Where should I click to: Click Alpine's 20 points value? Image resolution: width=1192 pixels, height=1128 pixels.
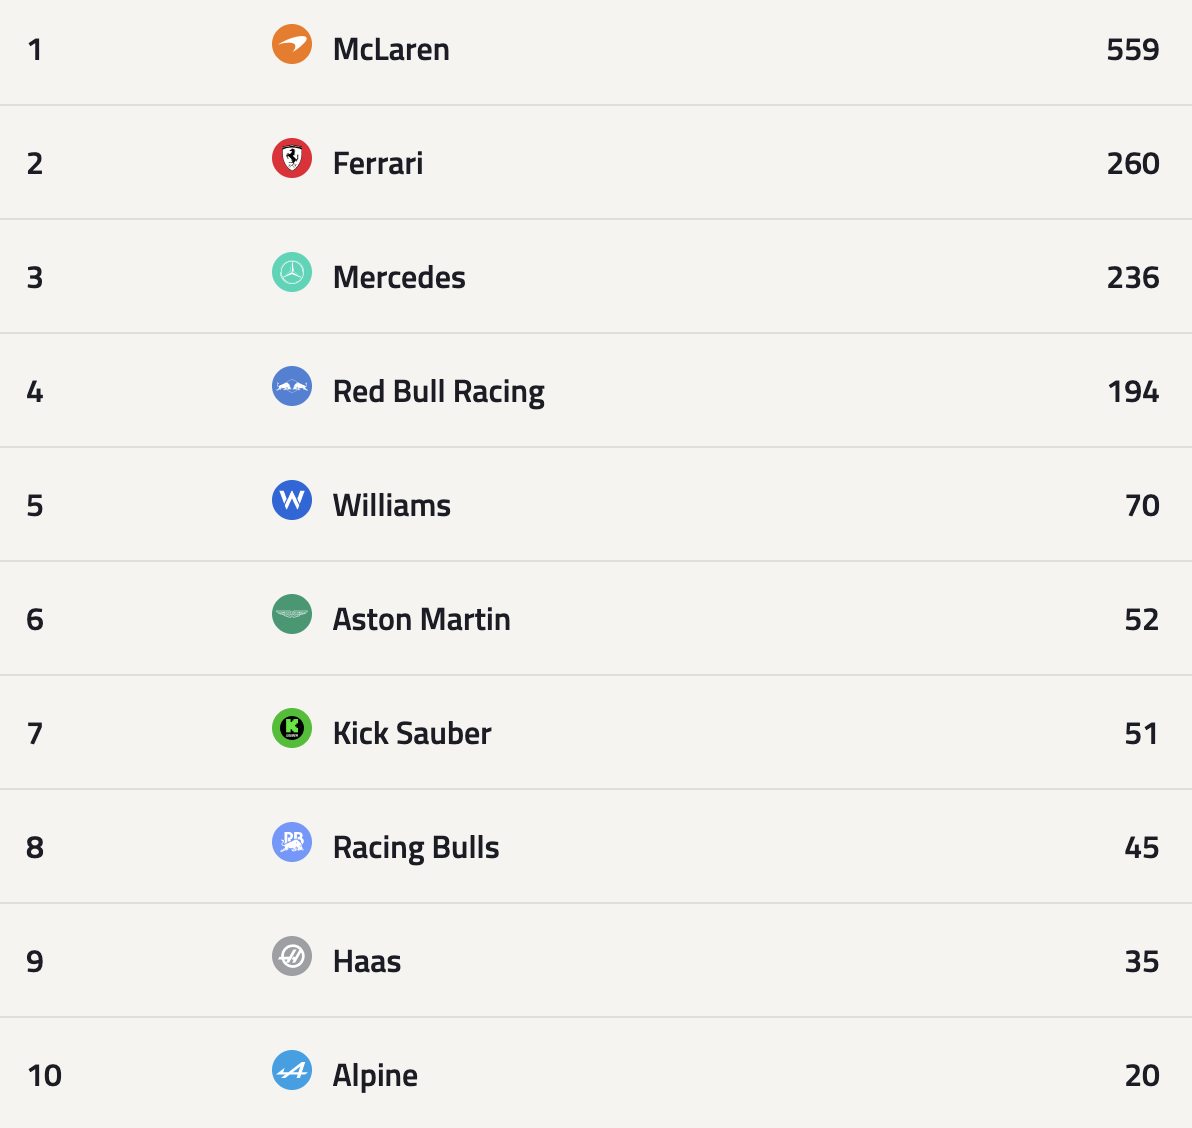point(1141,1075)
